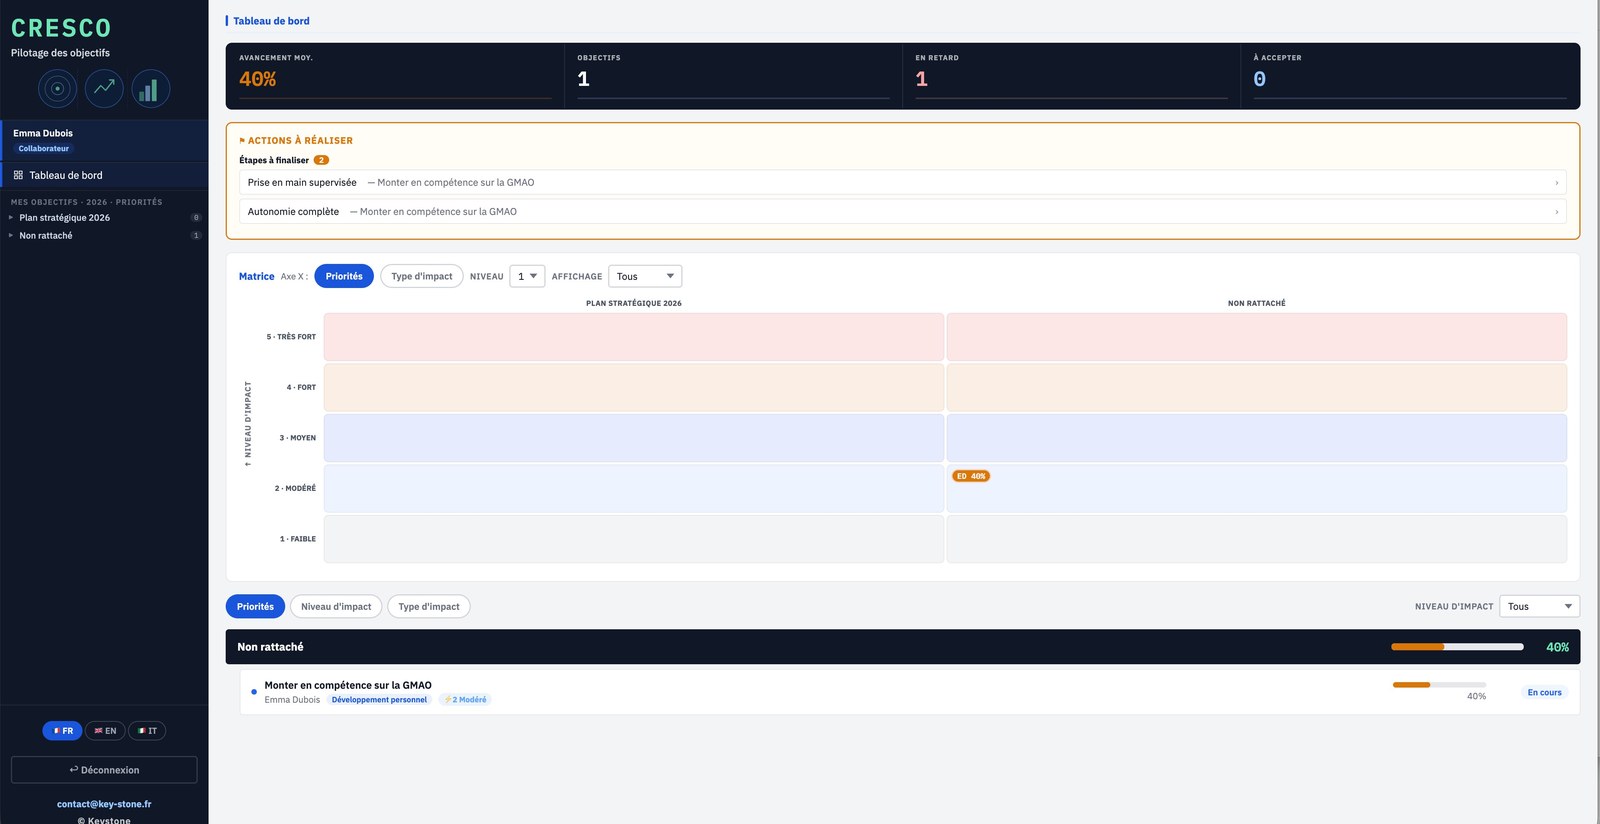Open the Niveau dropdown in Matrice
The image size is (1600, 824).
click(x=527, y=276)
